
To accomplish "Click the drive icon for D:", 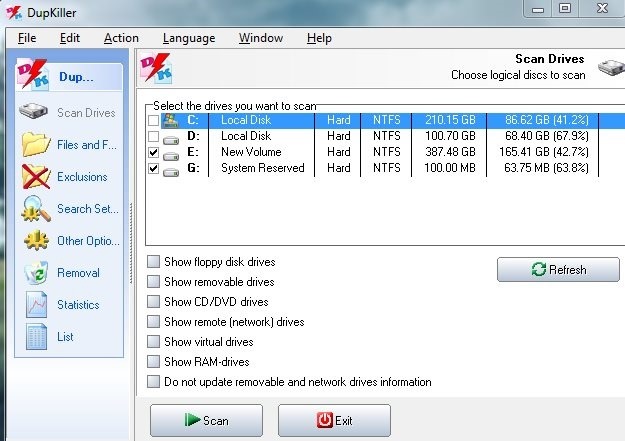I will click(x=171, y=139).
